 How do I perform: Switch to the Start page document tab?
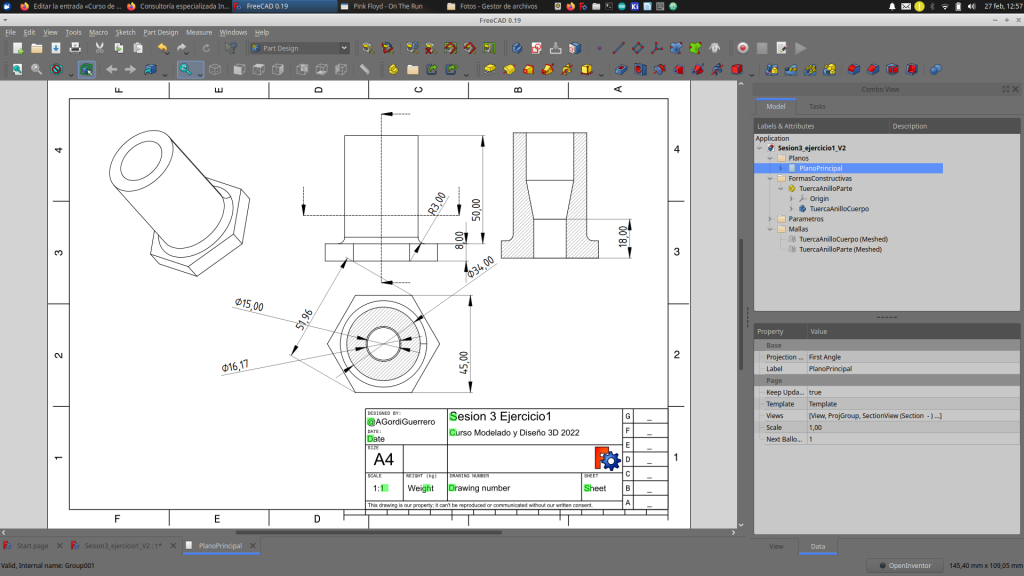click(32, 546)
